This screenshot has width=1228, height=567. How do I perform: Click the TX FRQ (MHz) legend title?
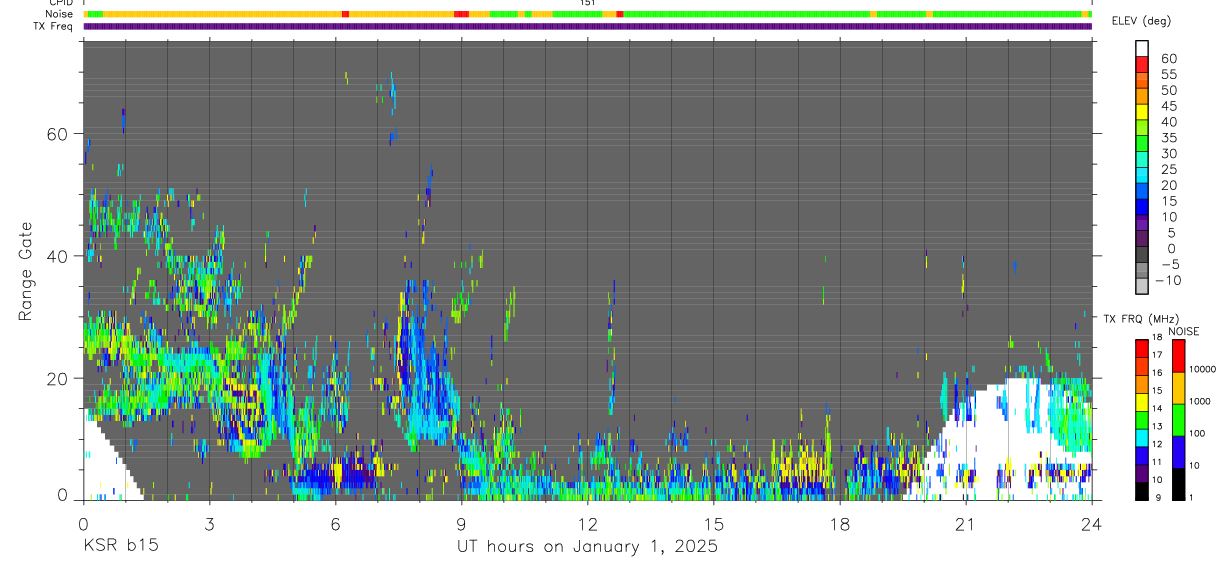pos(1135,318)
